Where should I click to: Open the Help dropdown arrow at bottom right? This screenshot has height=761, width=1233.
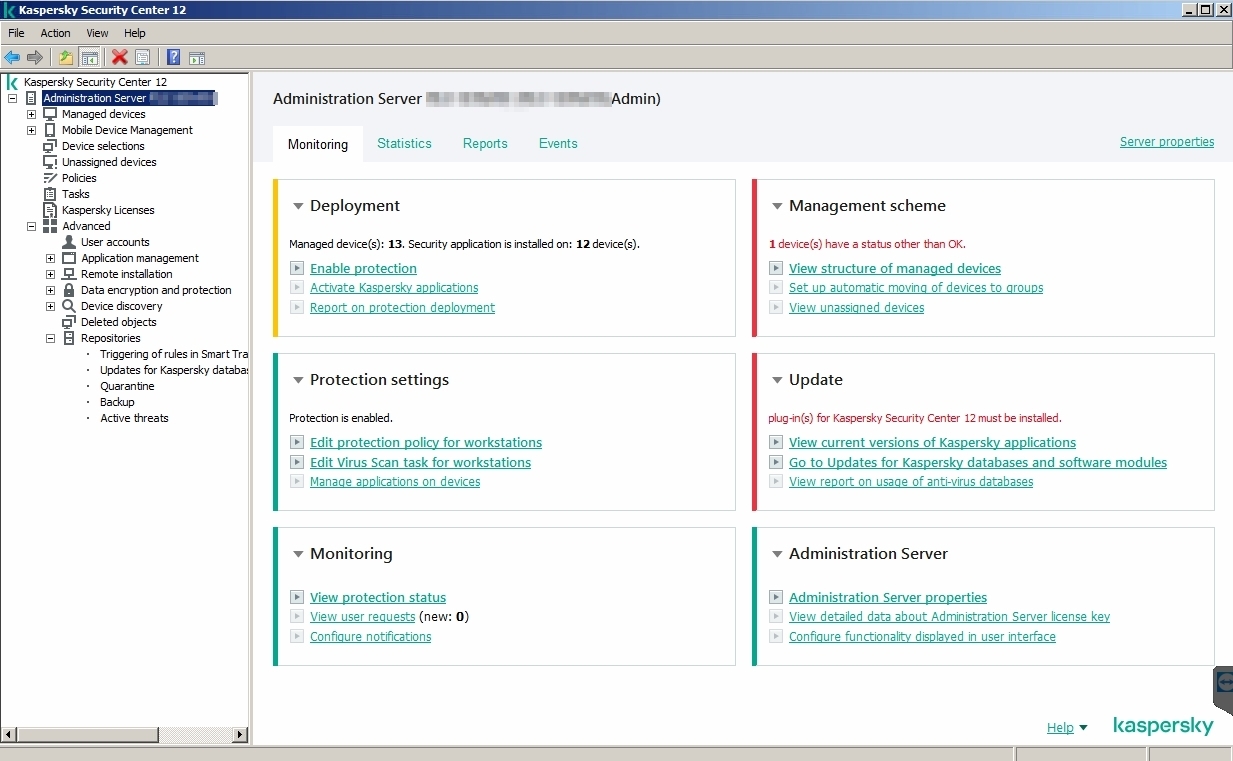coord(1084,728)
